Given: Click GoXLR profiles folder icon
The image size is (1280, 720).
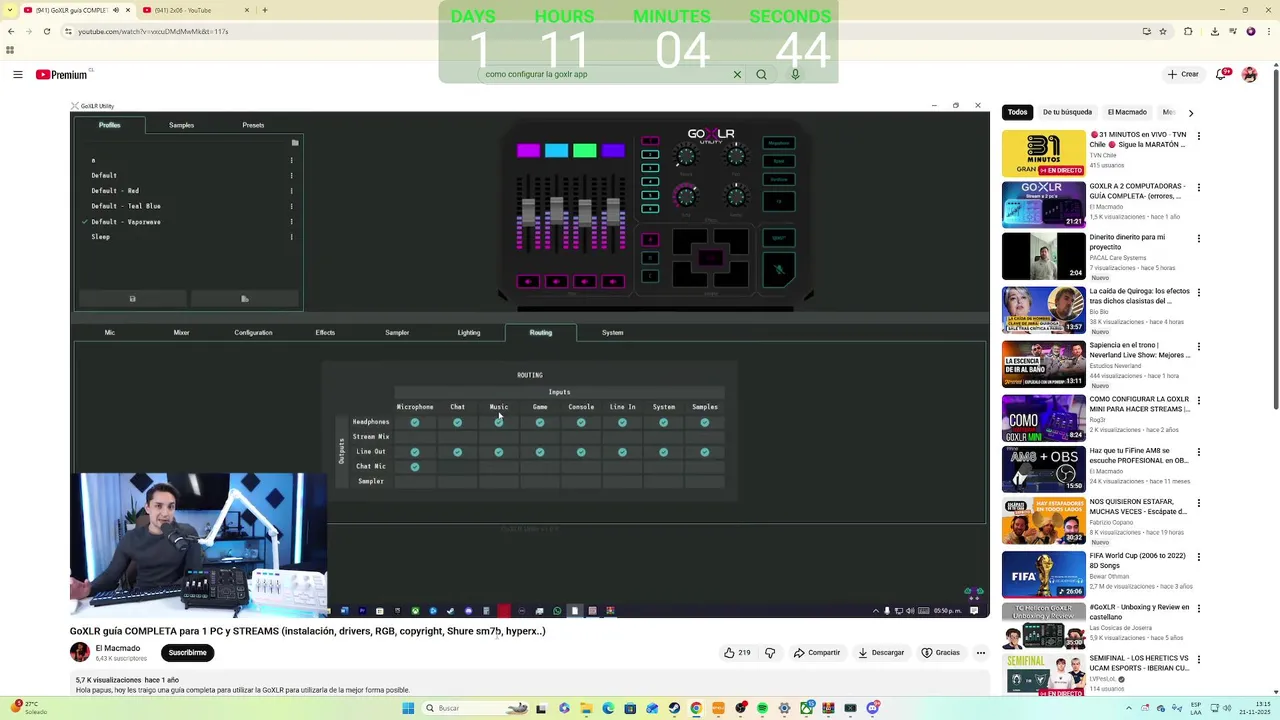Looking at the screenshot, I should [x=294, y=143].
